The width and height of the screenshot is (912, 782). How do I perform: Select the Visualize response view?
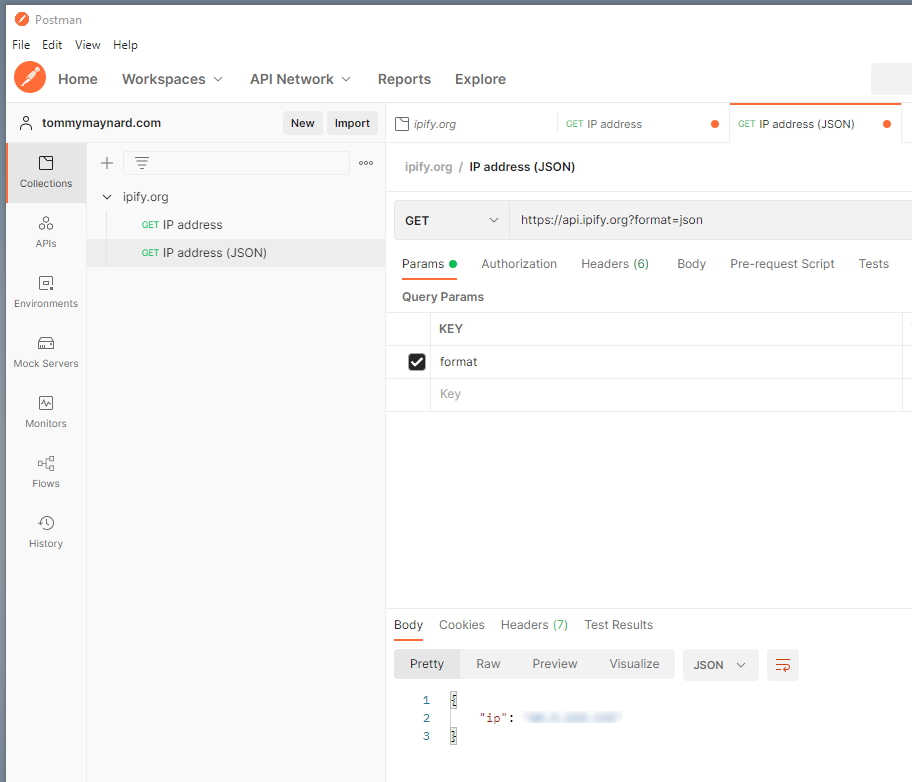[x=635, y=664]
